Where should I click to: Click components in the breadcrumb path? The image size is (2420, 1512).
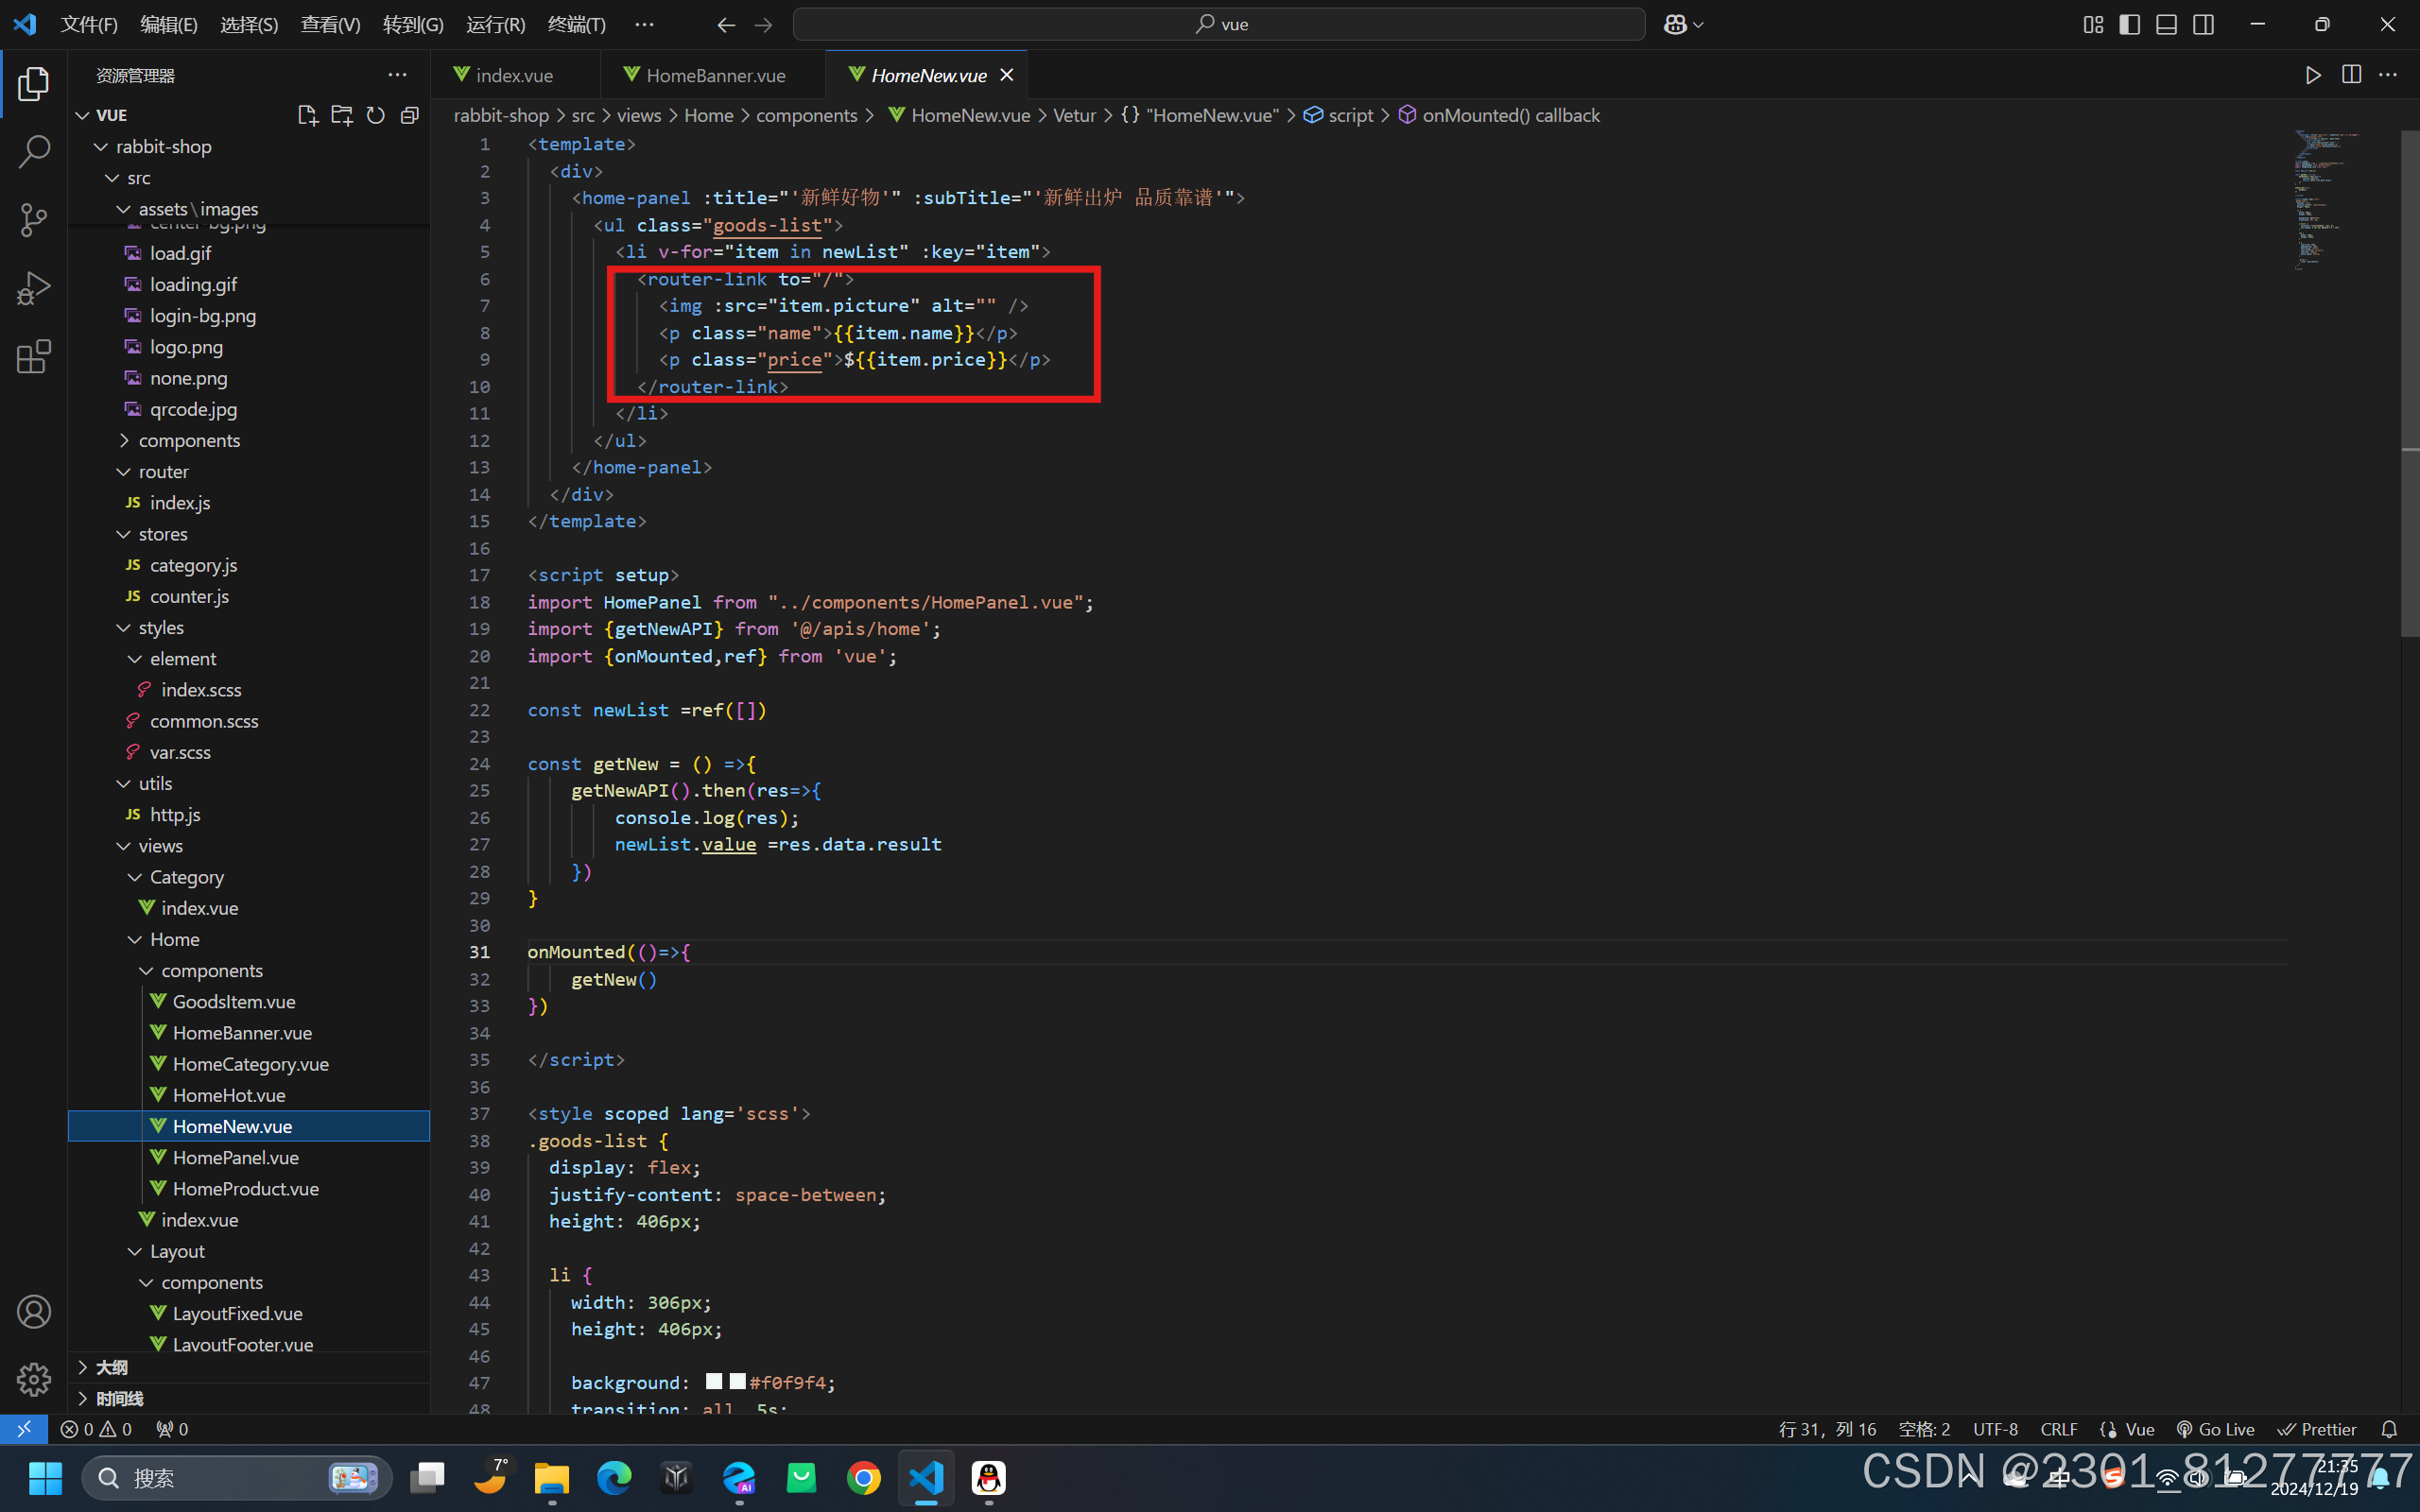pyautogui.click(x=806, y=115)
